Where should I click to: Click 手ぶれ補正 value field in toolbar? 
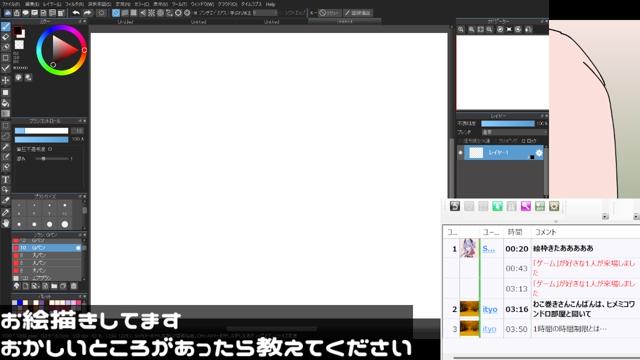pyautogui.click(x=265, y=13)
